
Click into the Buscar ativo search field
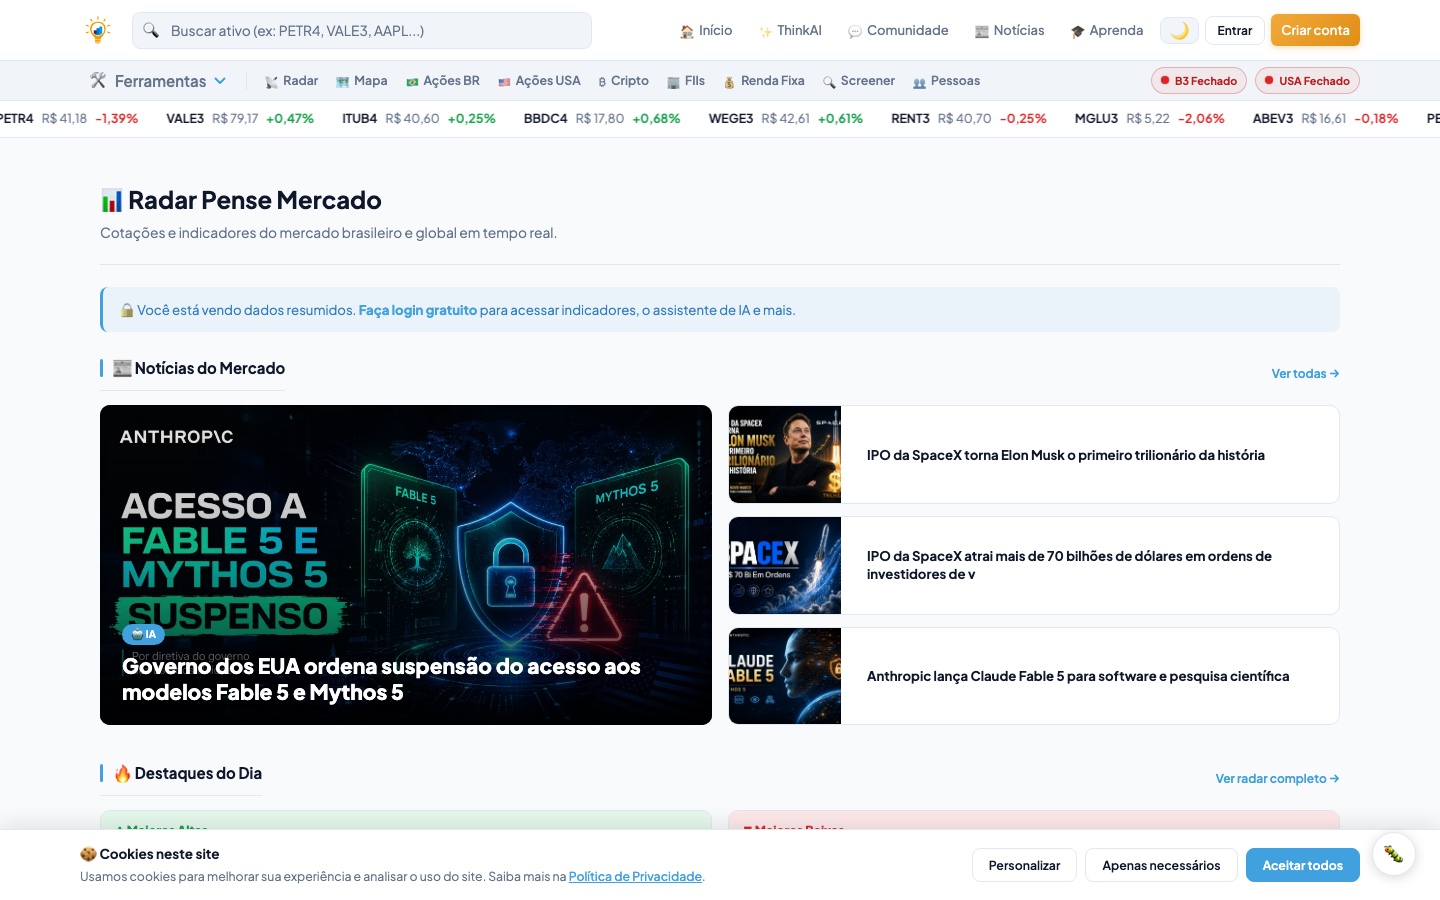(362, 30)
